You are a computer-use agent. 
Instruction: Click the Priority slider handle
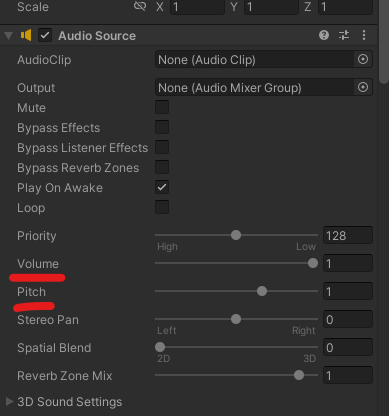click(x=236, y=235)
